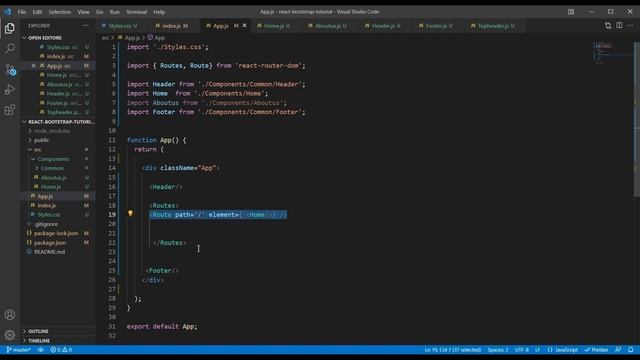Viewport: 640px width, 360px height.
Task: Open the File menu
Action: [x=22, y=12]
